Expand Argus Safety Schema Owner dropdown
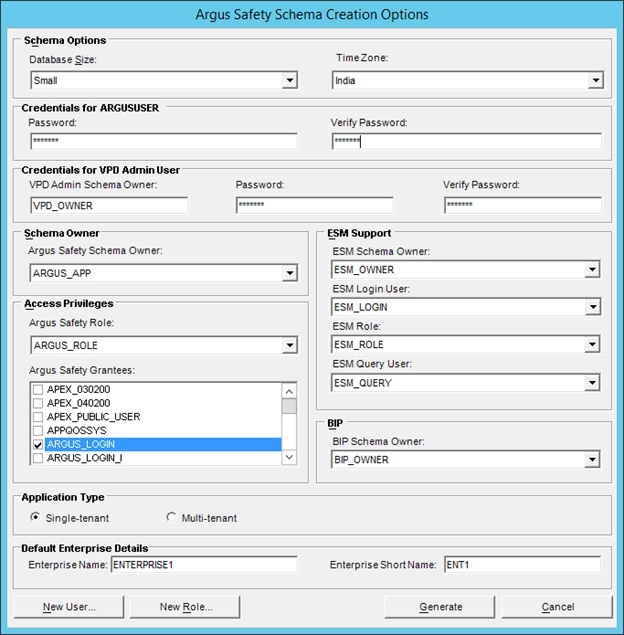The height and width of the screenshot is (635, 624). click(x=290, y=273)
